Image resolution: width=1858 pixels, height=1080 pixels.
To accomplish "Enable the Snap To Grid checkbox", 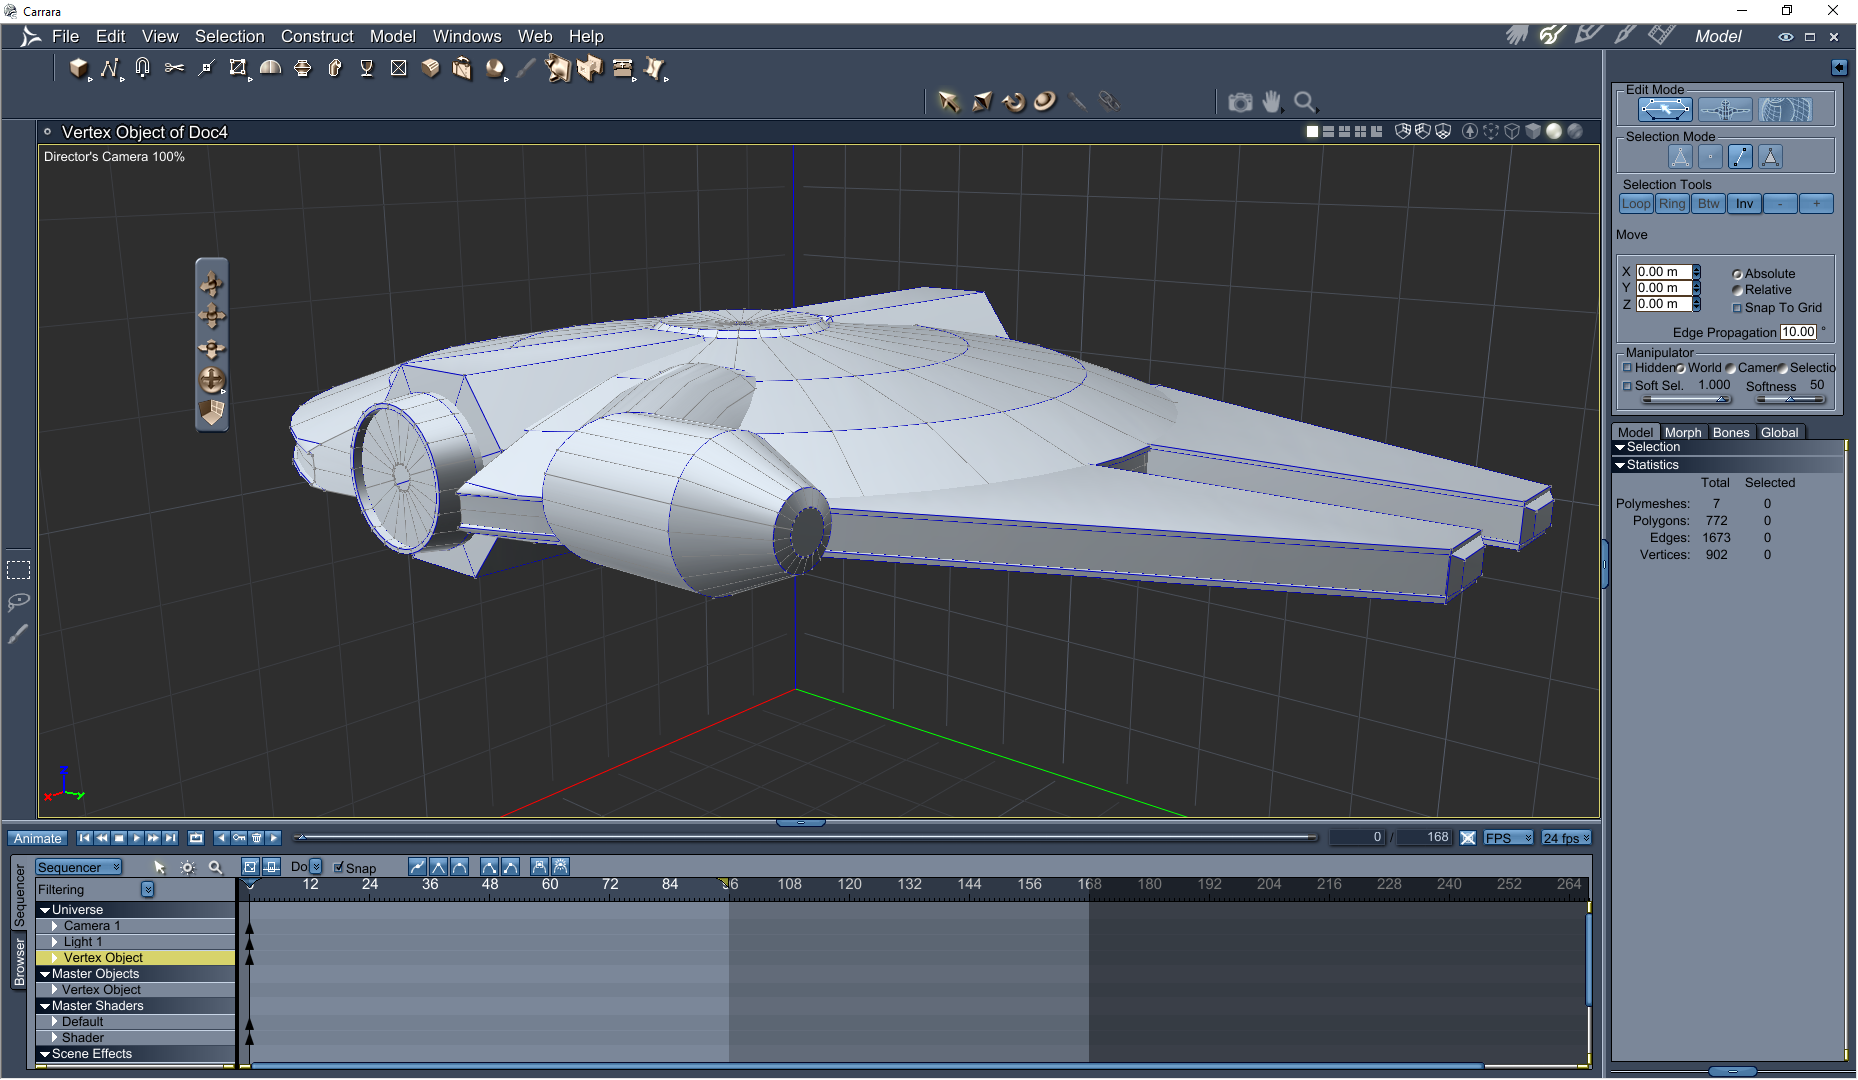I will (1737, 308).
